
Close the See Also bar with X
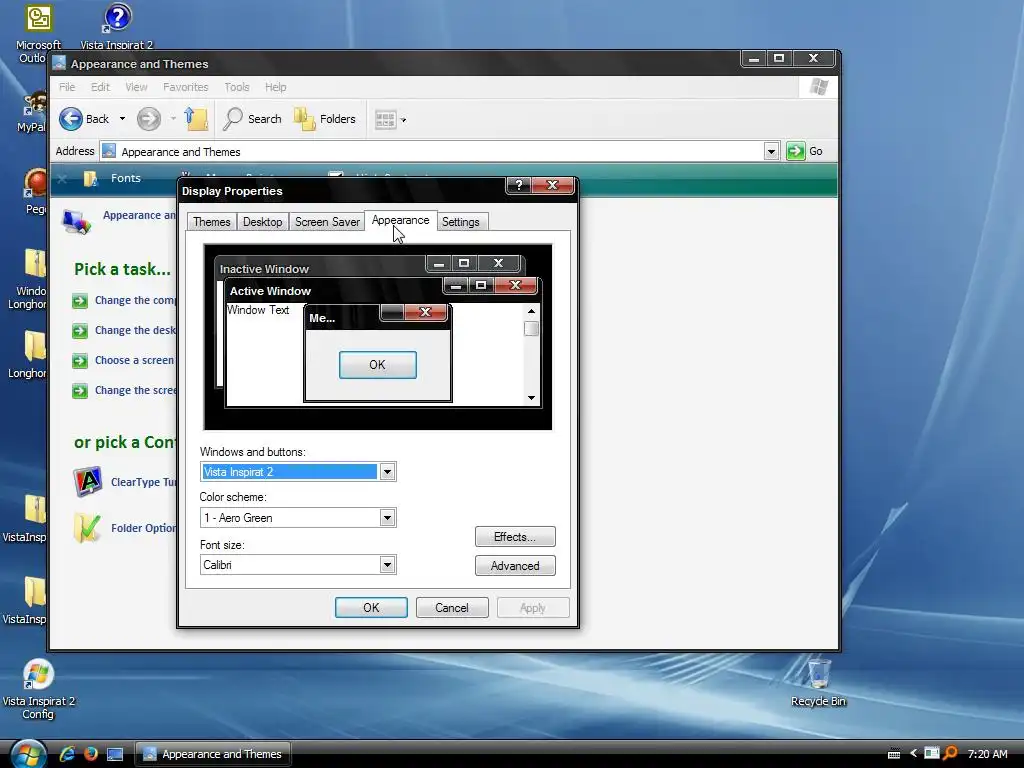[x=62, y=178]
